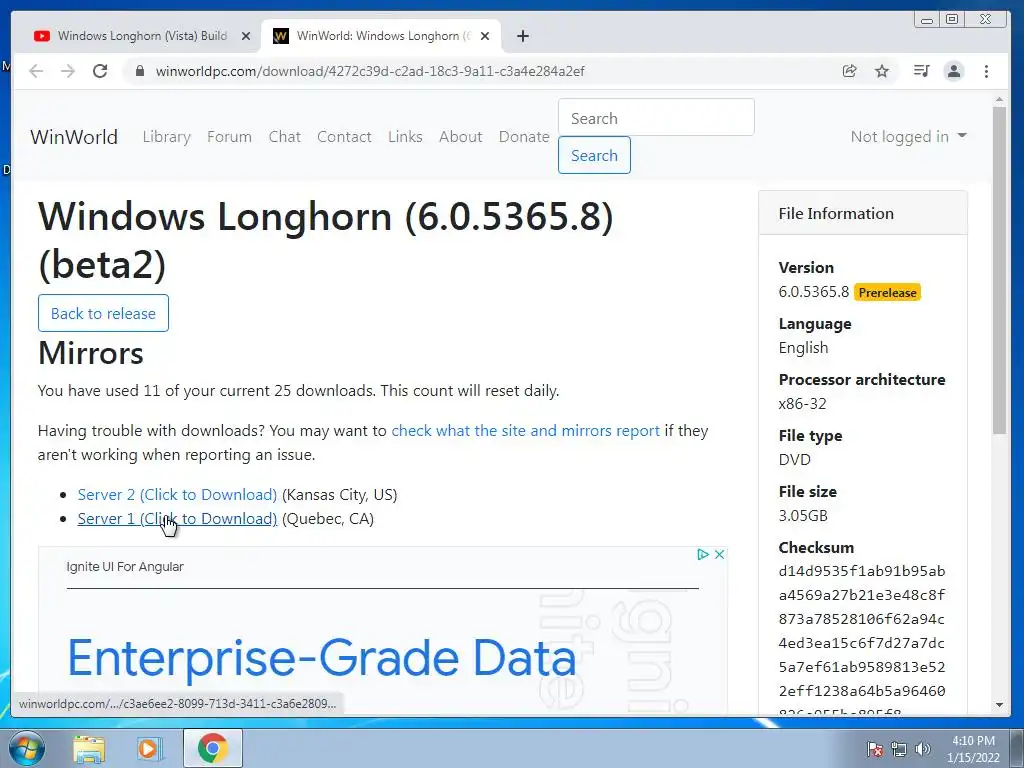Click the Ignite UI For Angular ad title
1024x768 pixels.
125,567
